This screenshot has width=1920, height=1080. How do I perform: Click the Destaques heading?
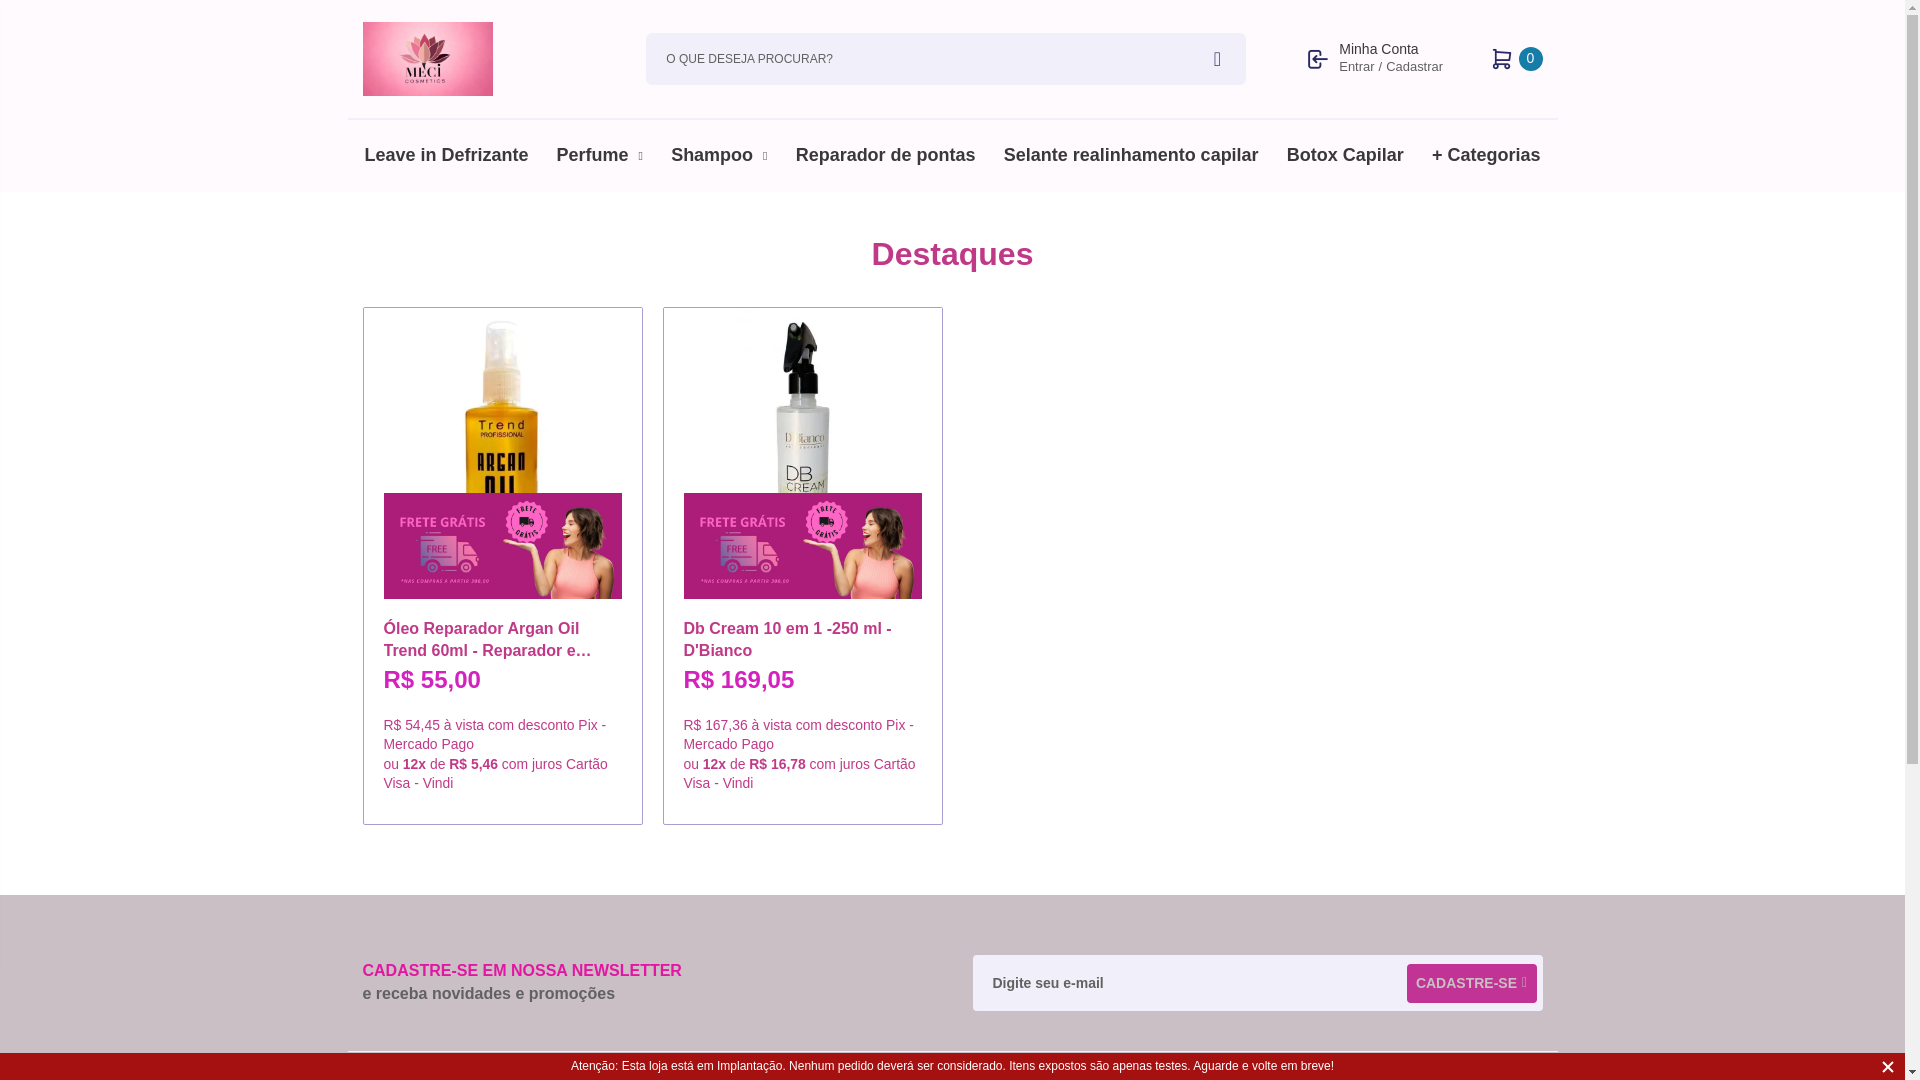tap(952, 254)
